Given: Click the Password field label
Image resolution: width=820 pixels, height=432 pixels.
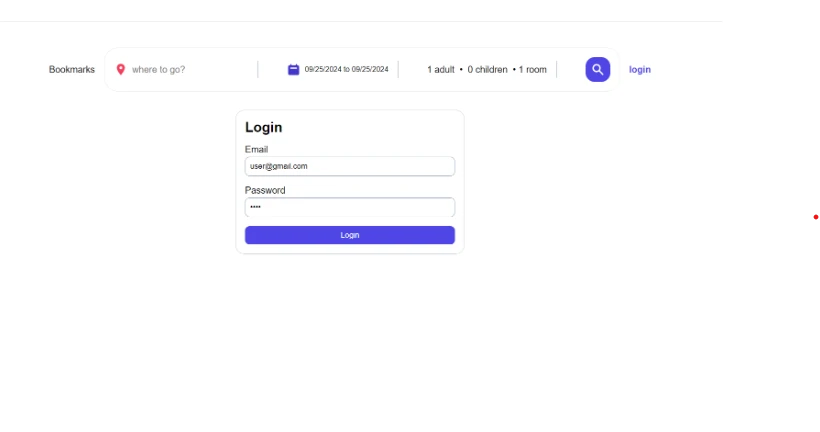Looking at the screenshot, I should click(x=265, y=190).
